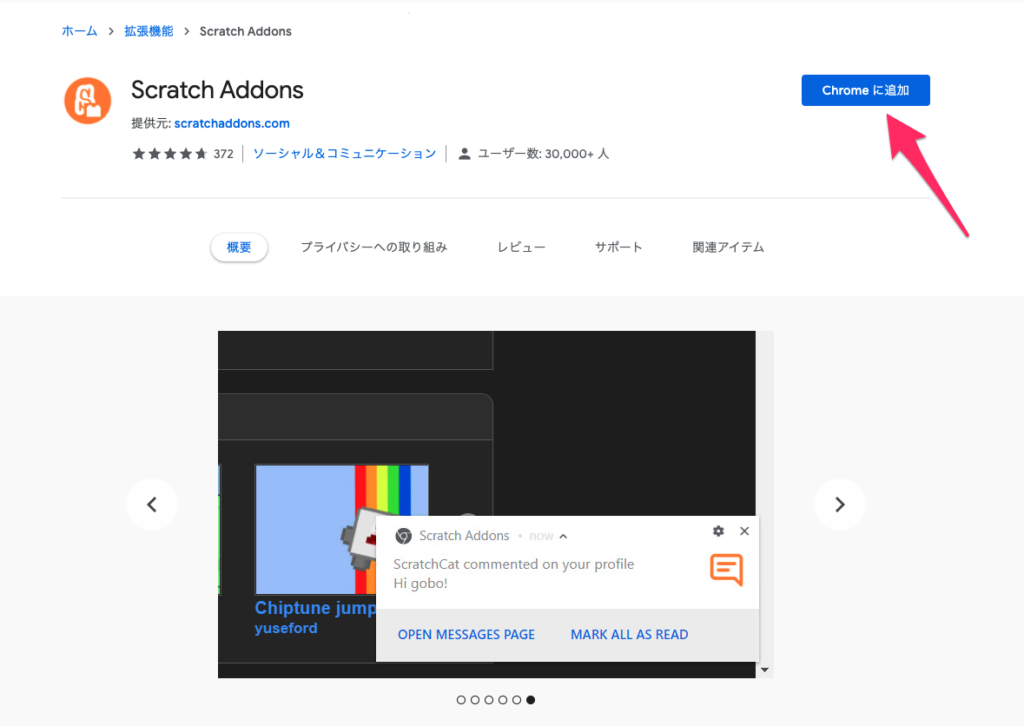The width and height of the screenshot is (1024, 726).
Task: Click the ホーム breadcrumb link
Action: pyautogui.click(x=79, y=31)
